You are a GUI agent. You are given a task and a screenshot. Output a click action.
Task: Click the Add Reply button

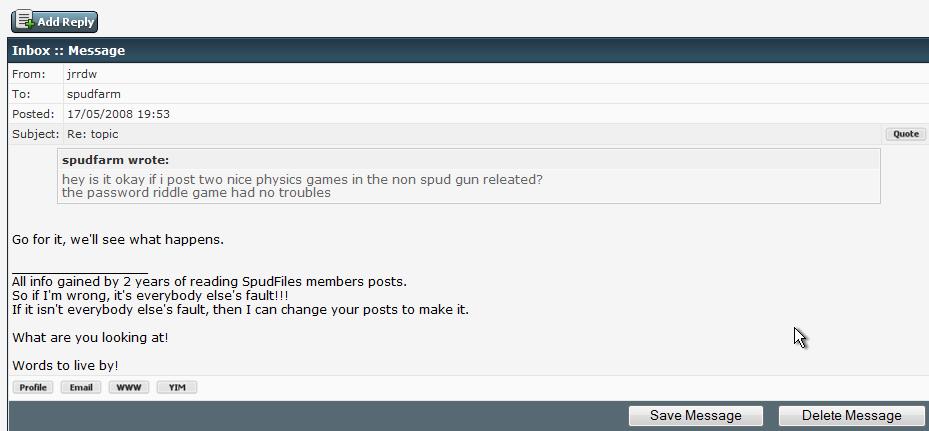(55, 21)
